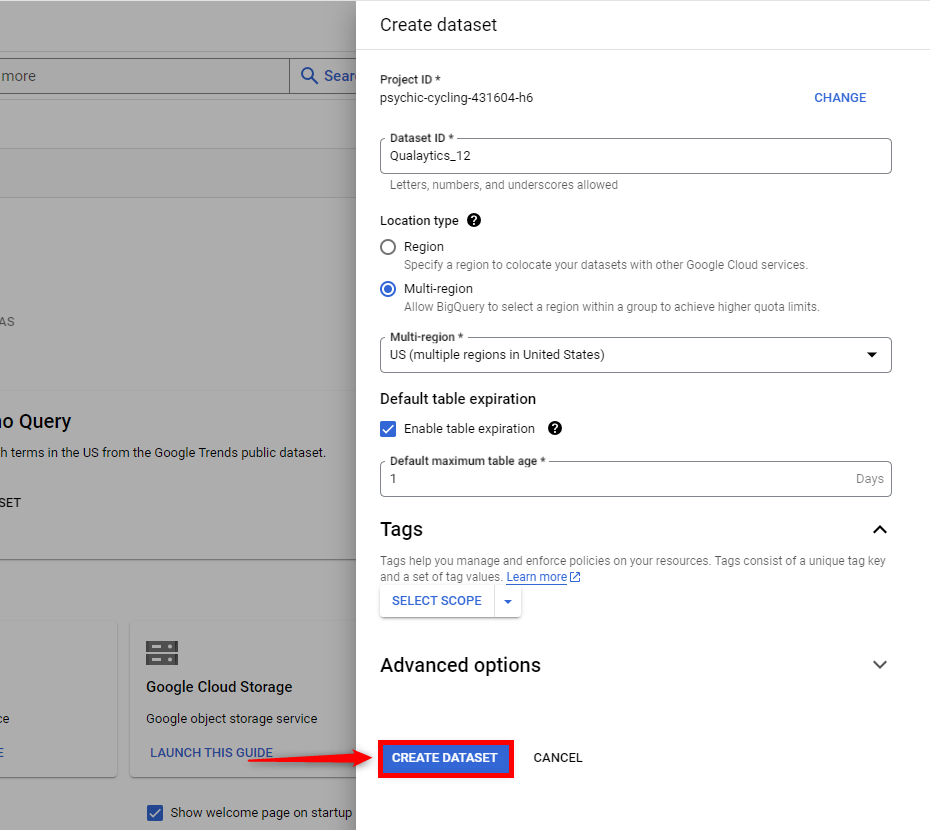Click the search magnifier icon
Screen dimensions: 930x830
pyautogui.click(x=305, y=75)
